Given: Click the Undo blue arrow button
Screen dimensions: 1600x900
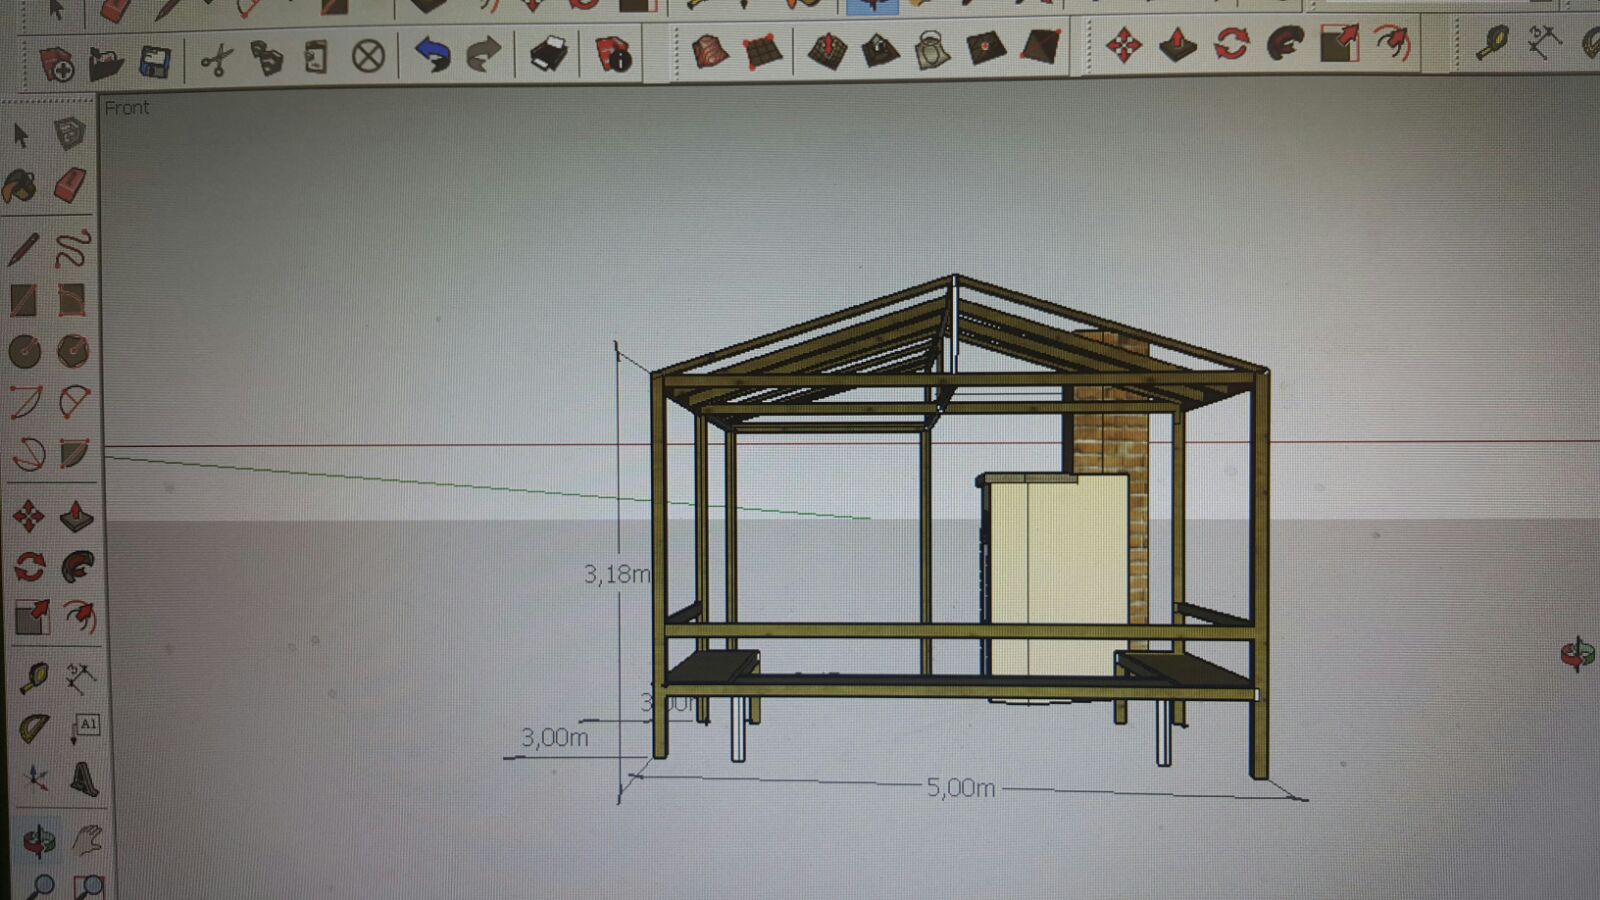Looking at the screenshot, I should tap(432, 54).
